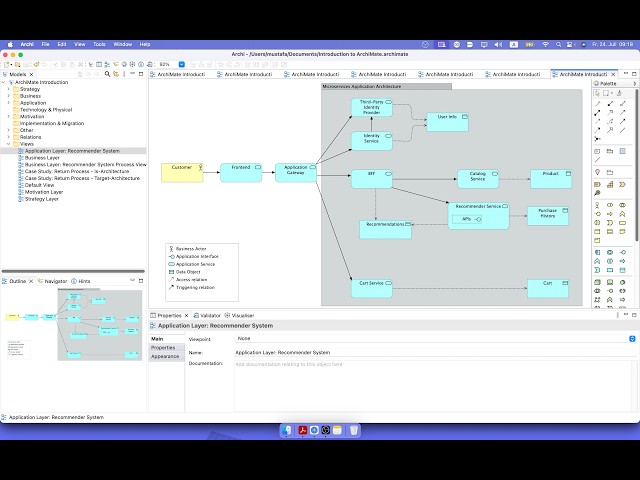Show the Properties view via toolbar icon
Screen dimensions: 640x480
click(99, 65)
